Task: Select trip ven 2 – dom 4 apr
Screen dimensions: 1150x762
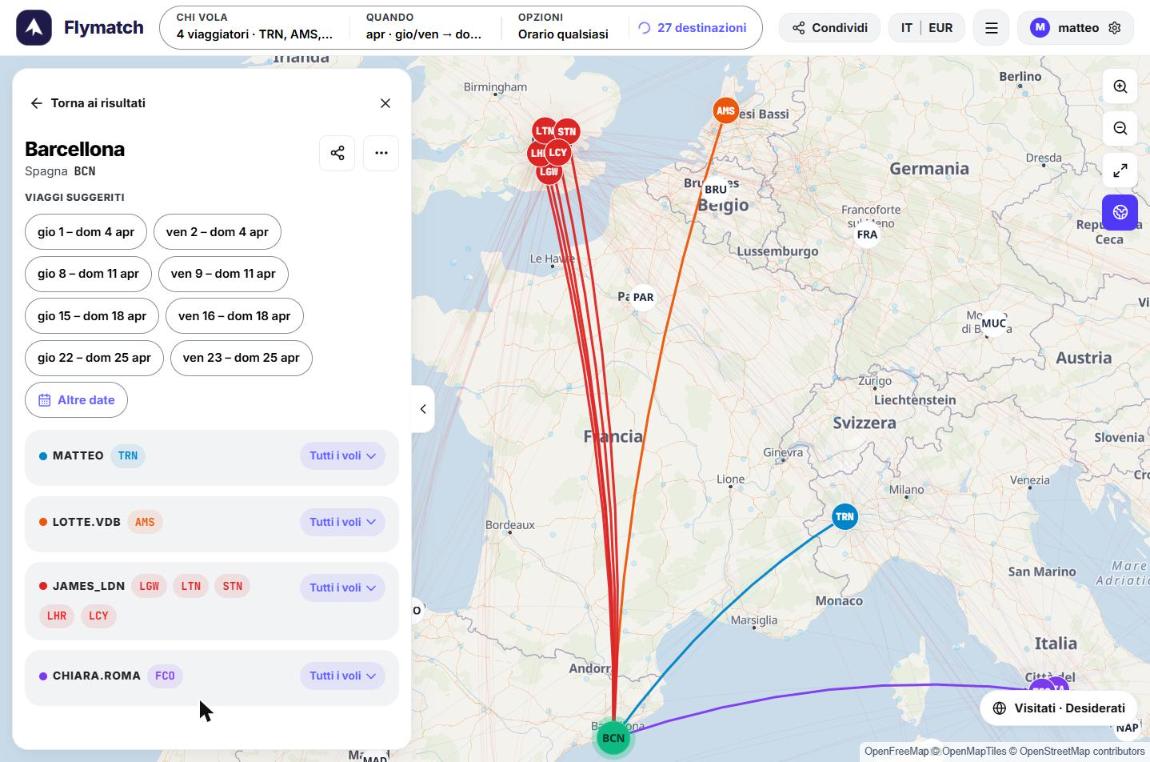Action: pyautogui.click(x=217, y=232)
